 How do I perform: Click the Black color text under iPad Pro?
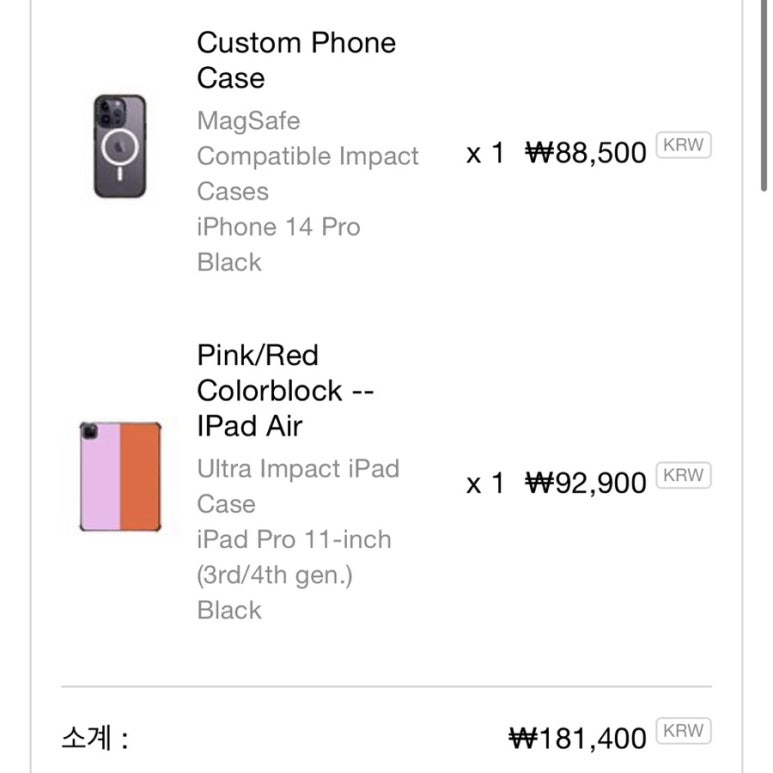(229, 610)
